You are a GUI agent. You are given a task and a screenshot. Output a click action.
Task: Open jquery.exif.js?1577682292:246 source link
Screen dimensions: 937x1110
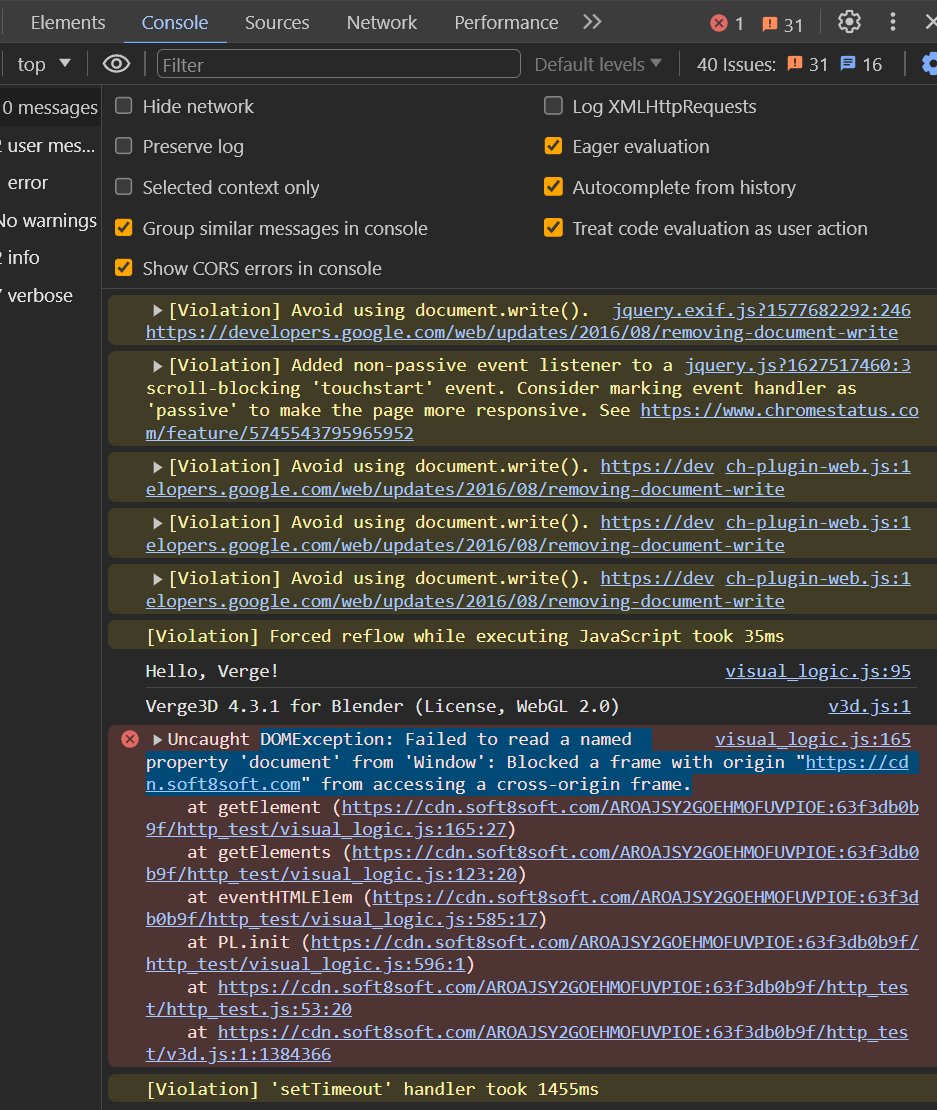761,310
